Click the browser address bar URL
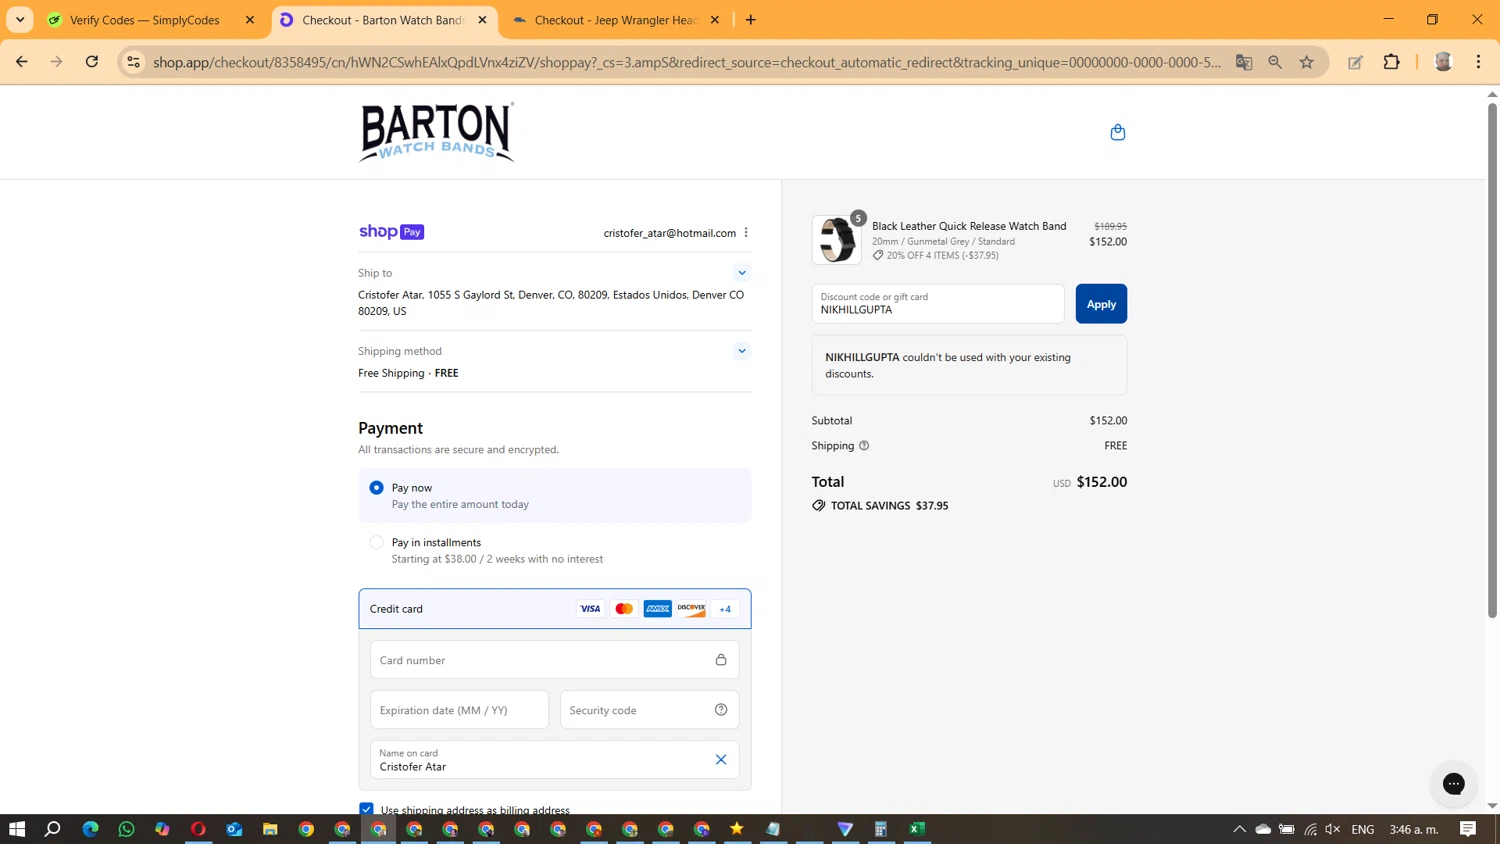 pyautogui.click(x=687, y=62)
